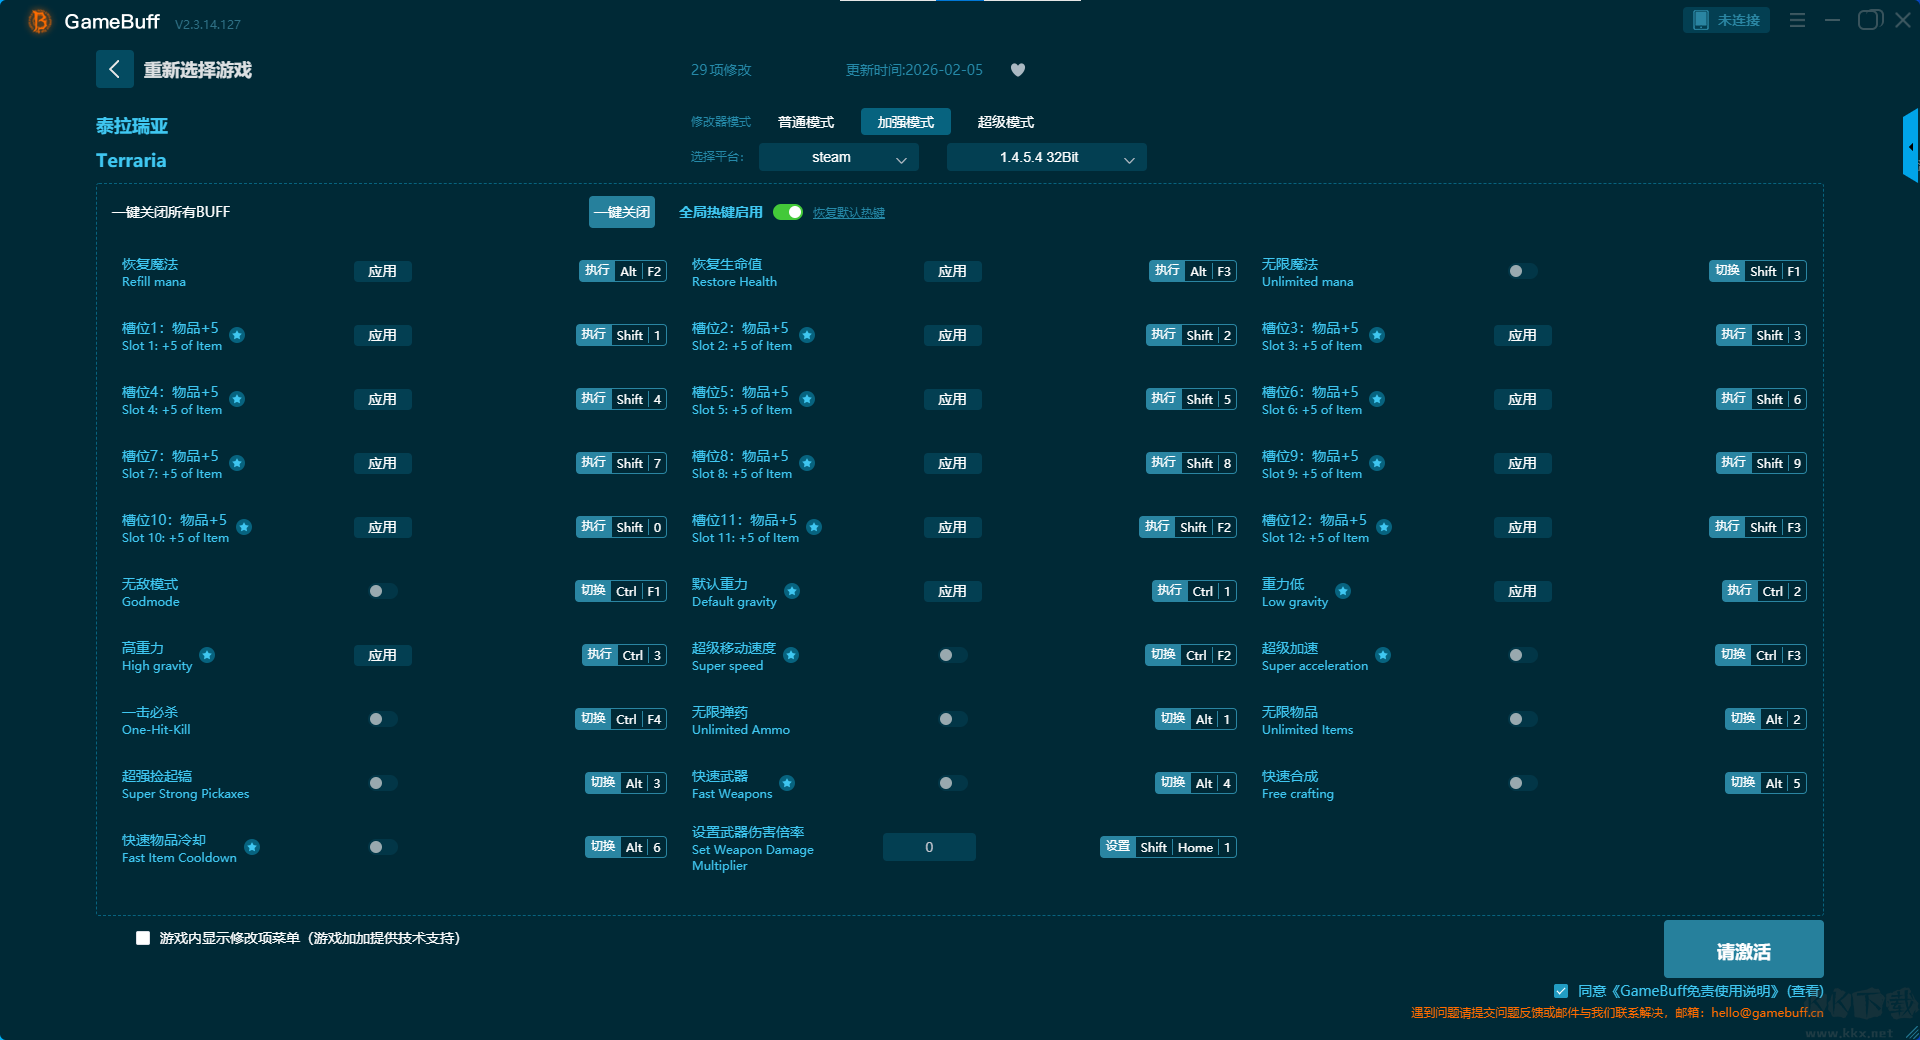Open the steam platform dropdown

pyautogui.click(x=838, y=157)
